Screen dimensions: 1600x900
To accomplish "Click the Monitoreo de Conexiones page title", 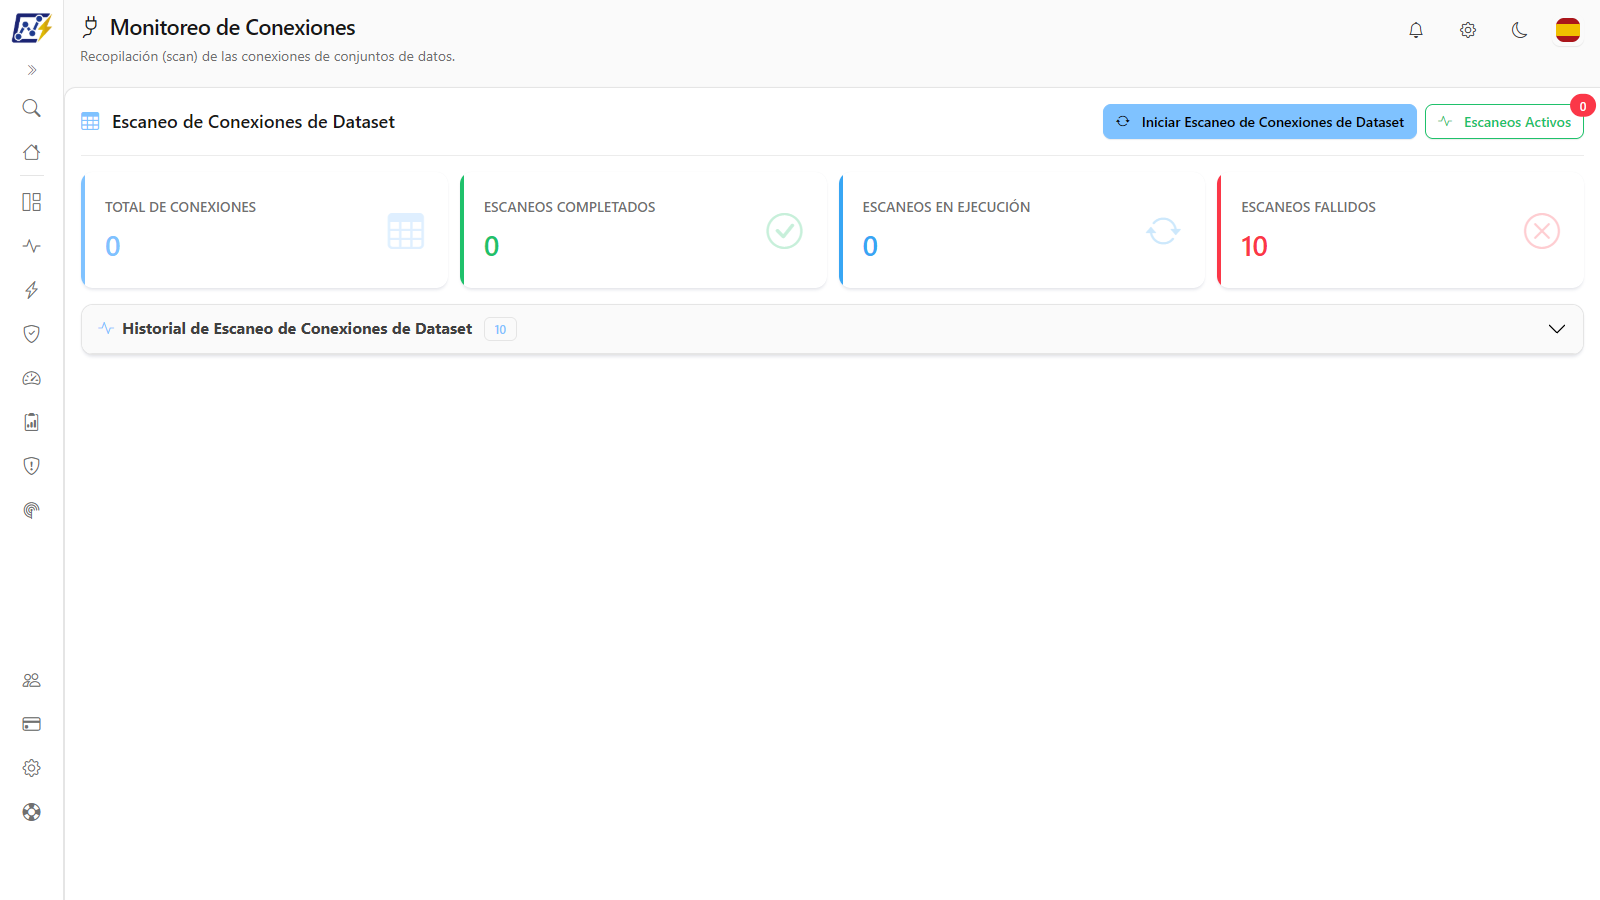I will (x=232, y=28).
